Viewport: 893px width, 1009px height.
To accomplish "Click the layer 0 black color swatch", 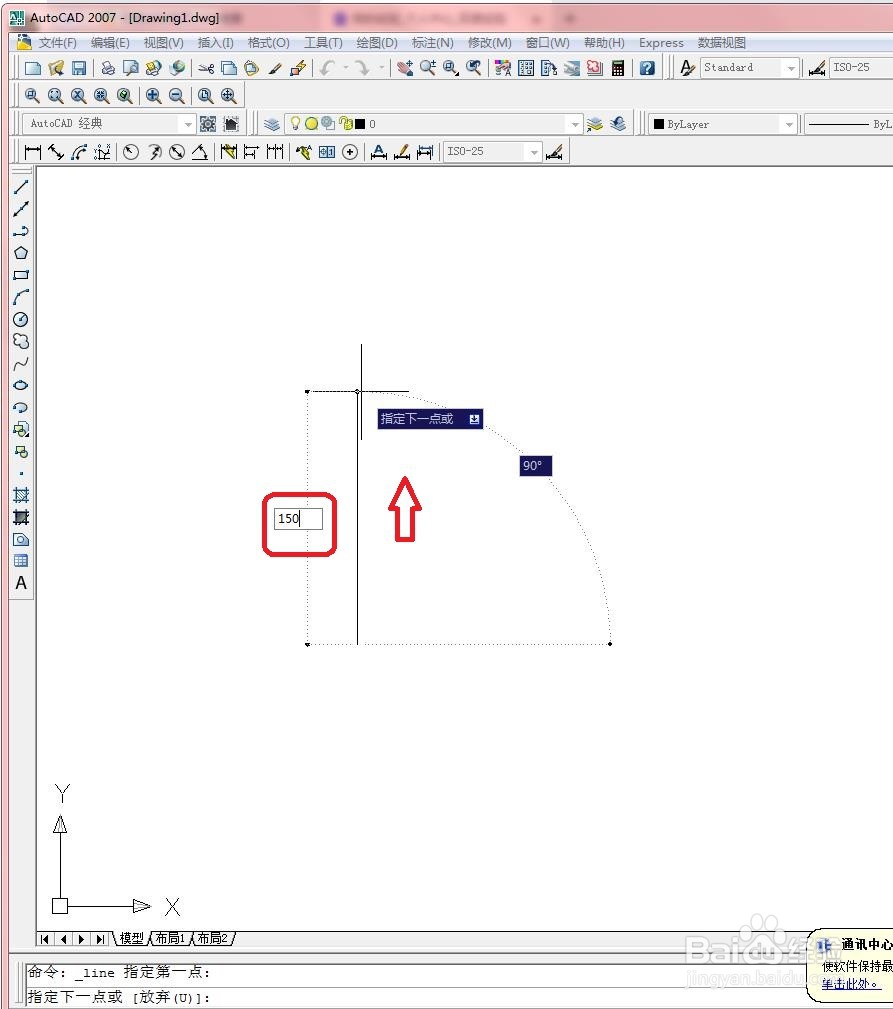I will point(360,124).
